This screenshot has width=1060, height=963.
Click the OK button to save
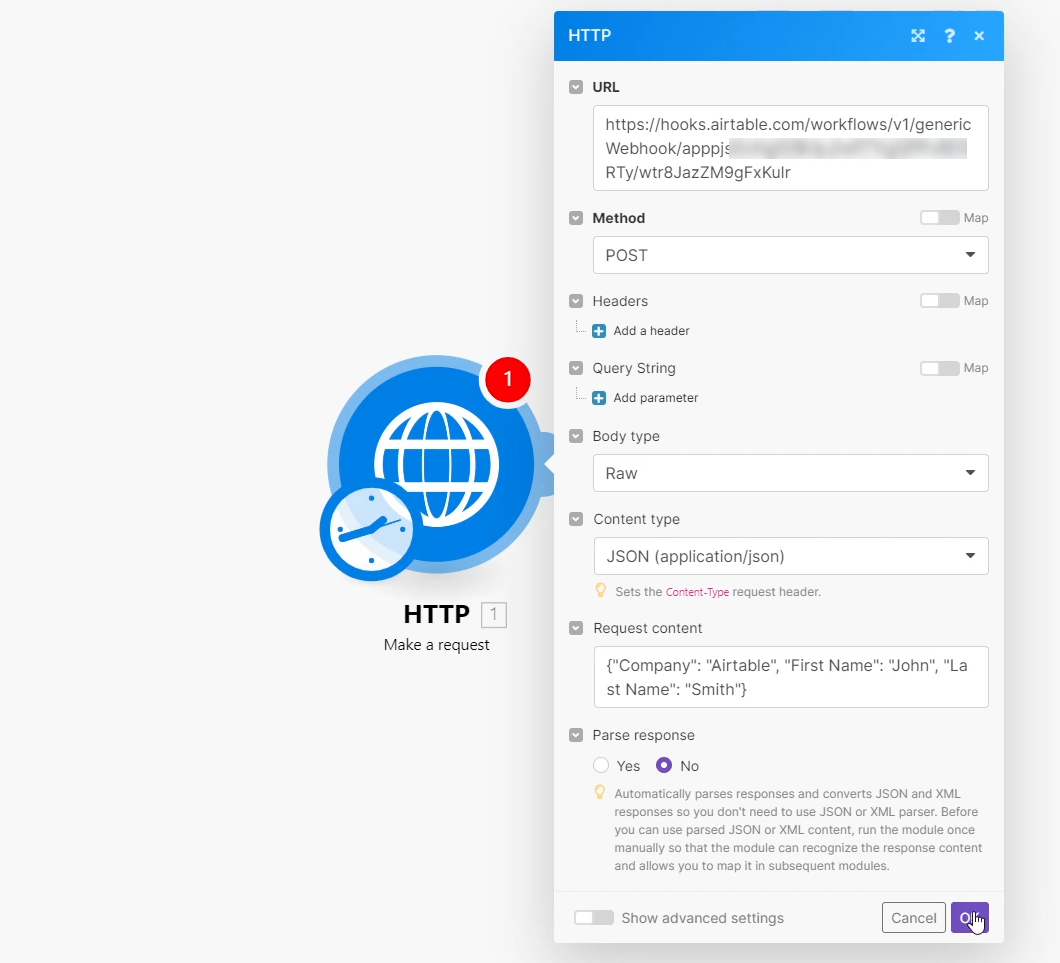coord(970,917)
